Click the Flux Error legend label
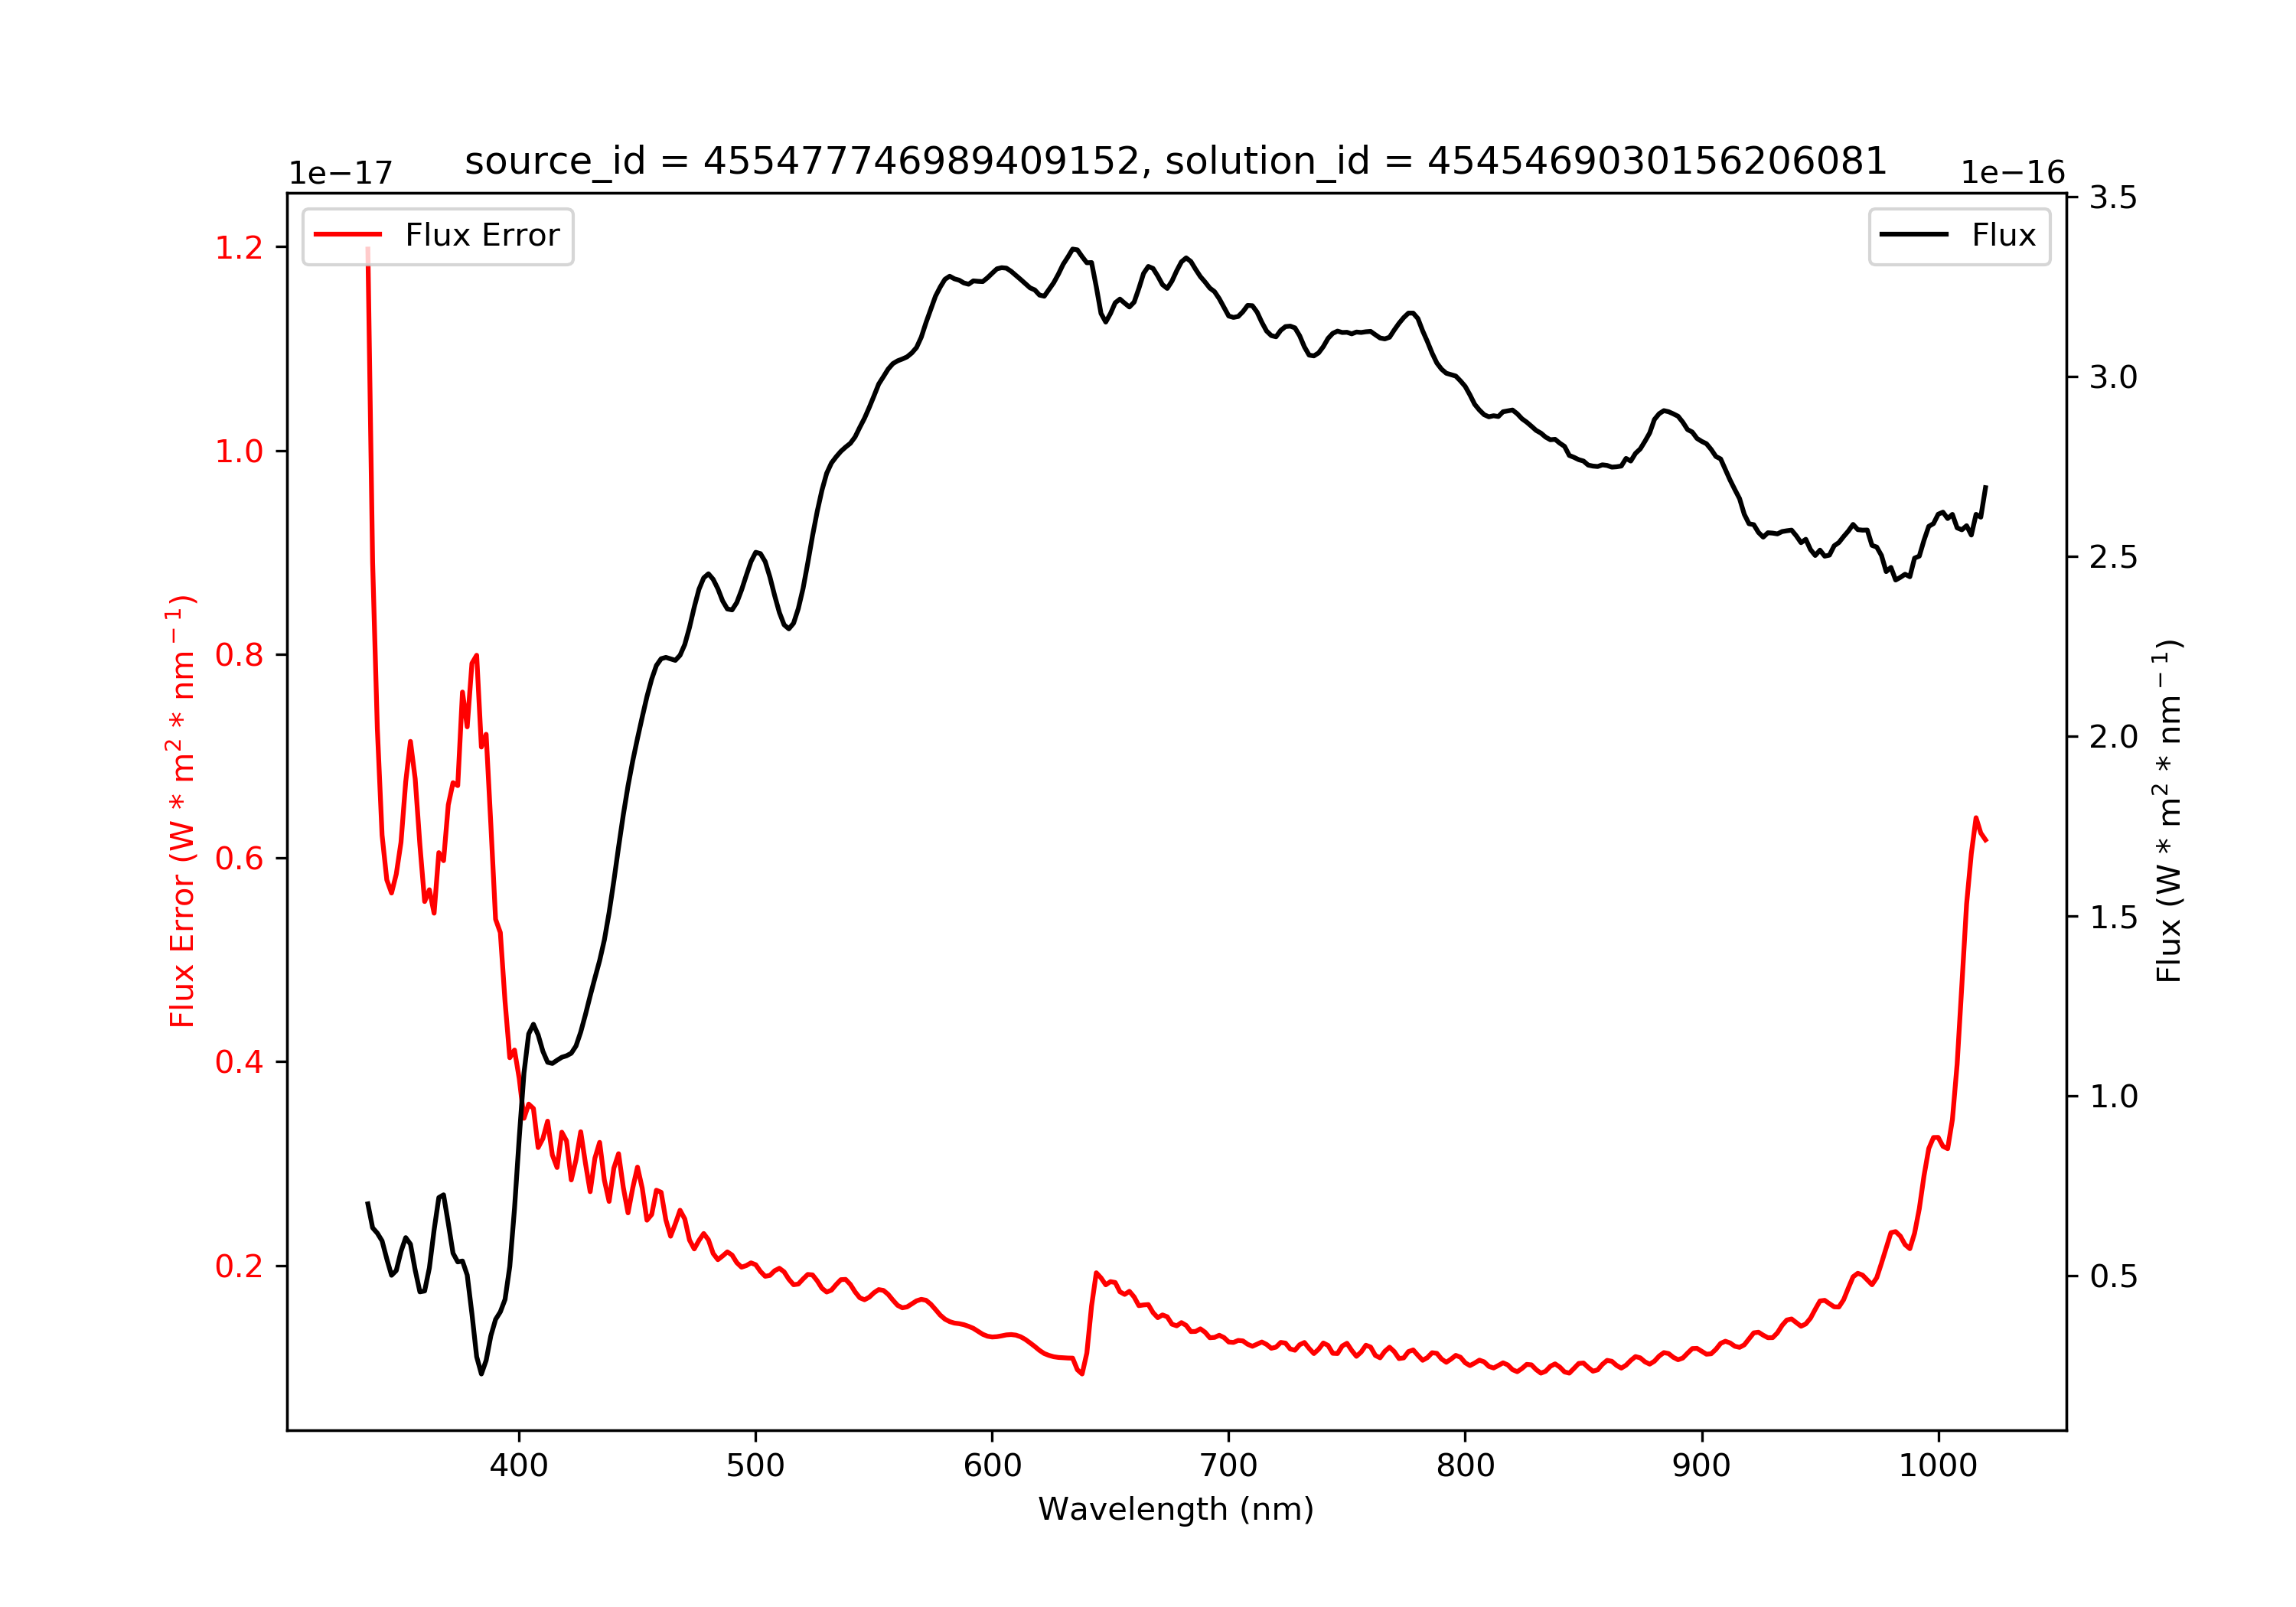Image resolution: width=2296 pixels, height=1607 pixels. coord(482,235)
